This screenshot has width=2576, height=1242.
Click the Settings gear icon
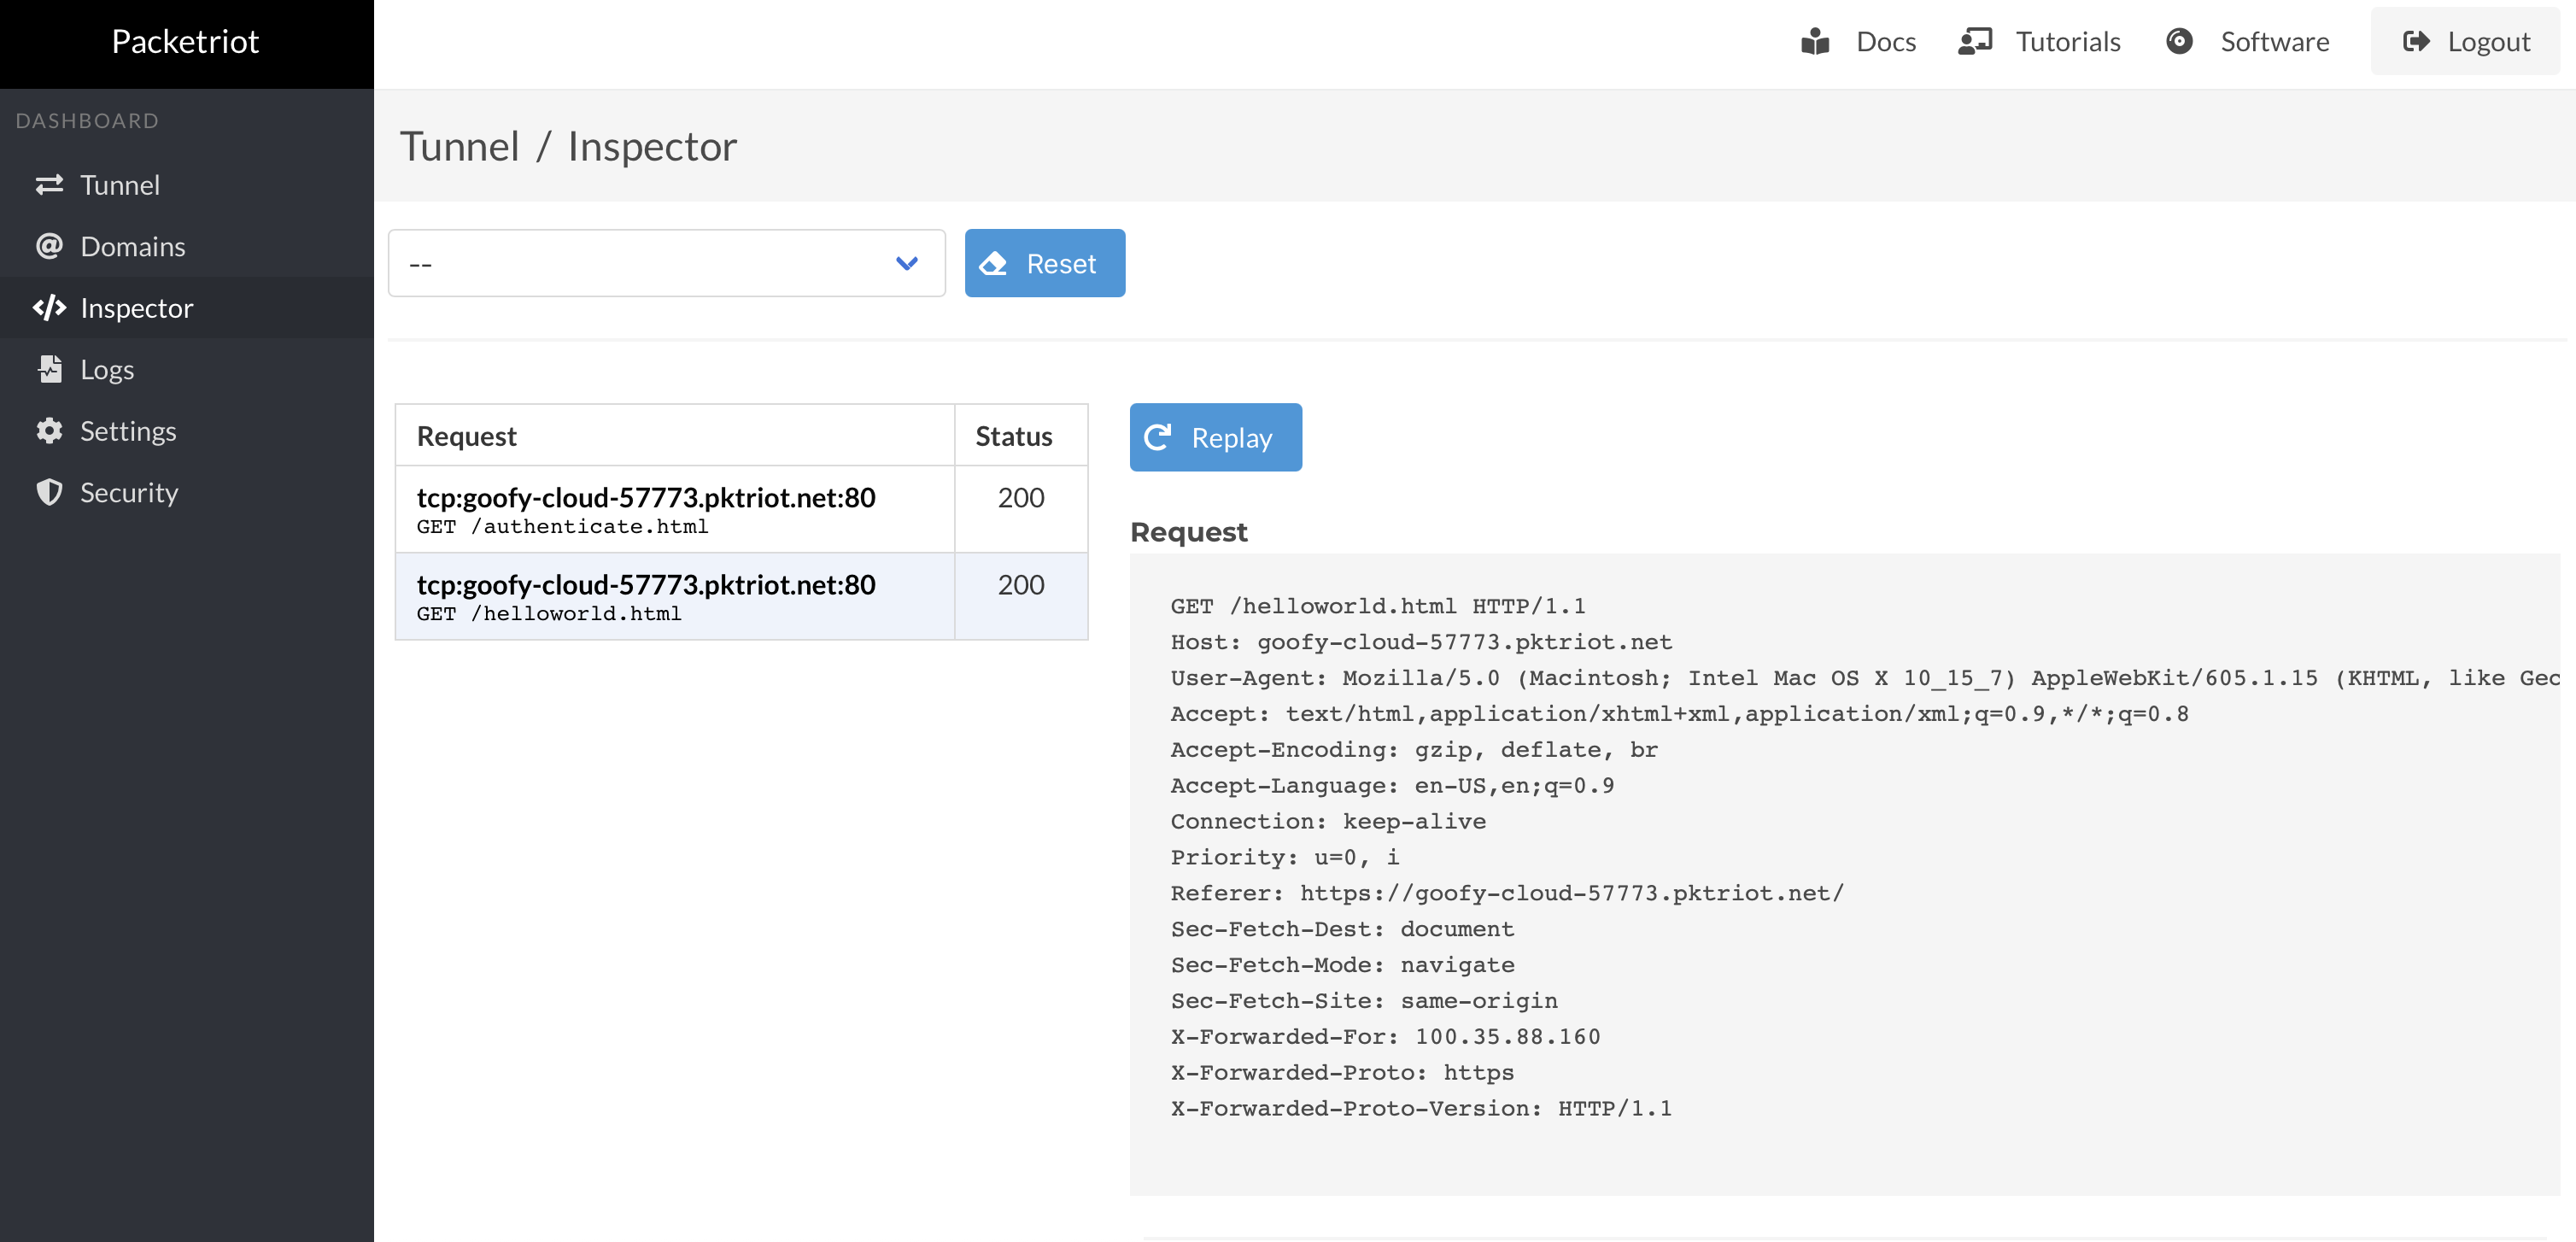pyautogui.click(x=49, y=431)
